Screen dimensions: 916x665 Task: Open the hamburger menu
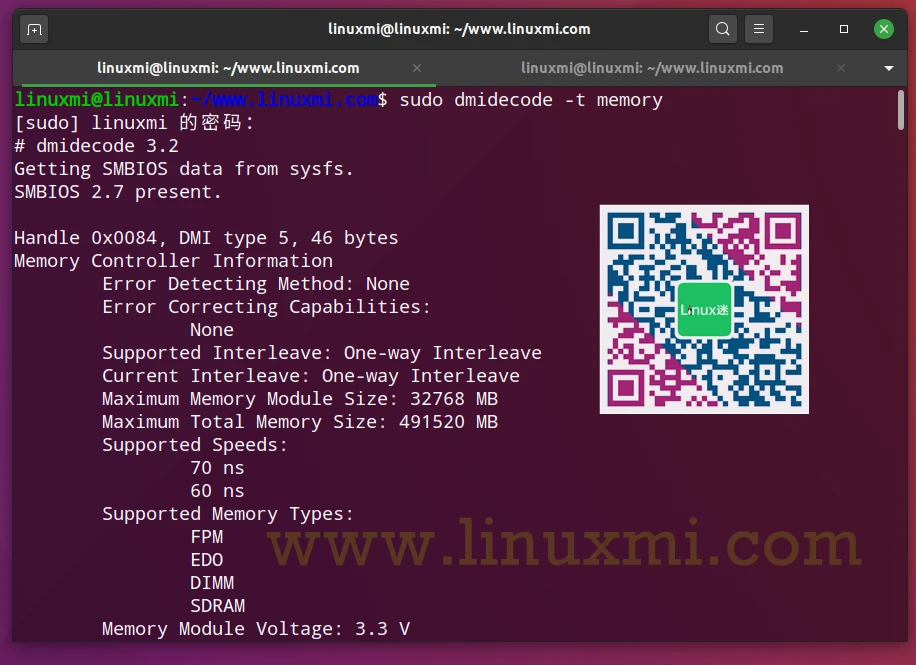(759, 29)
